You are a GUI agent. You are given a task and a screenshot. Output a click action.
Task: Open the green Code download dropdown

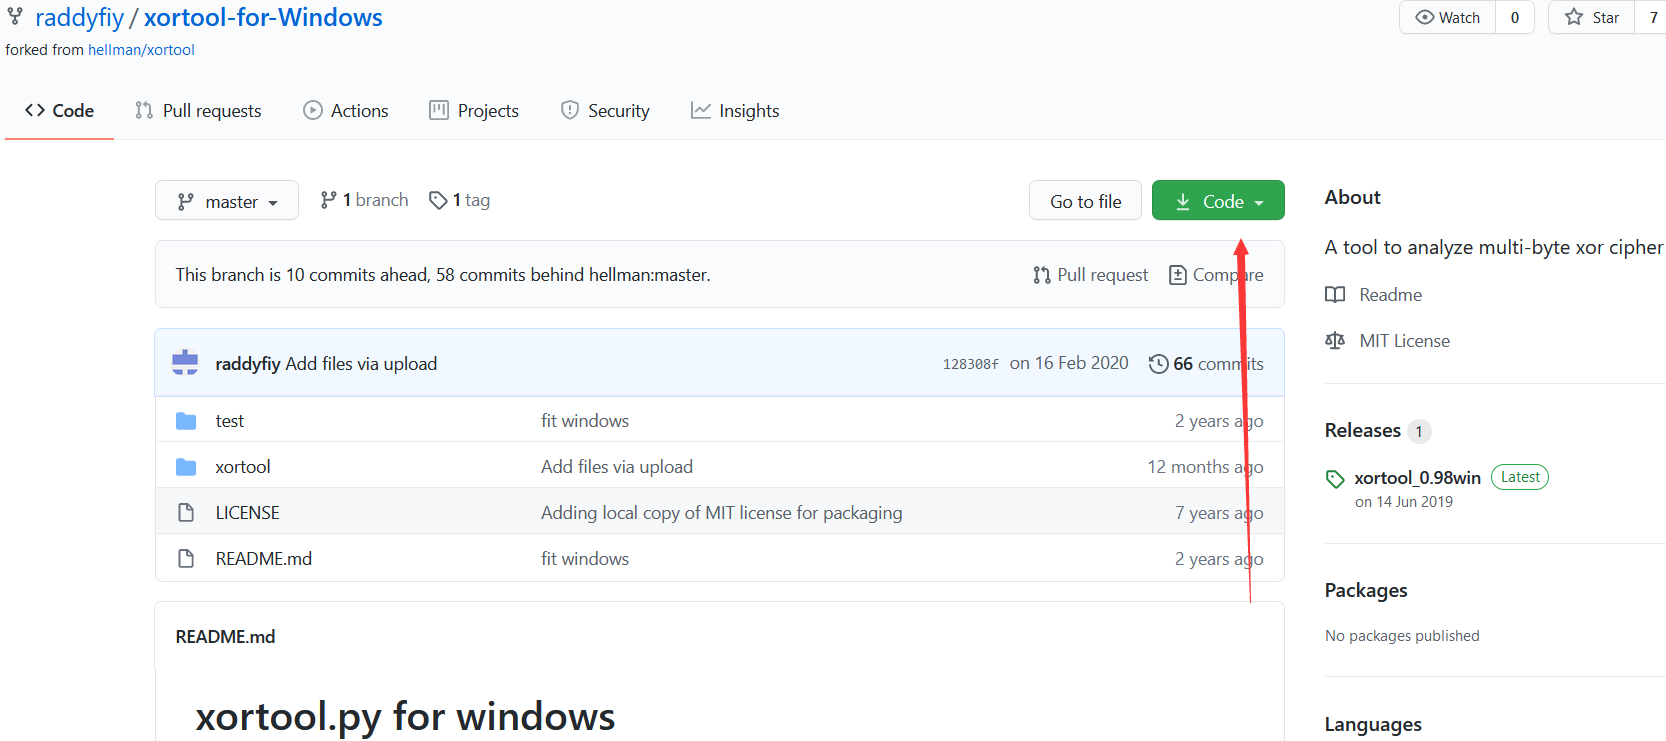pos(1218,200)
